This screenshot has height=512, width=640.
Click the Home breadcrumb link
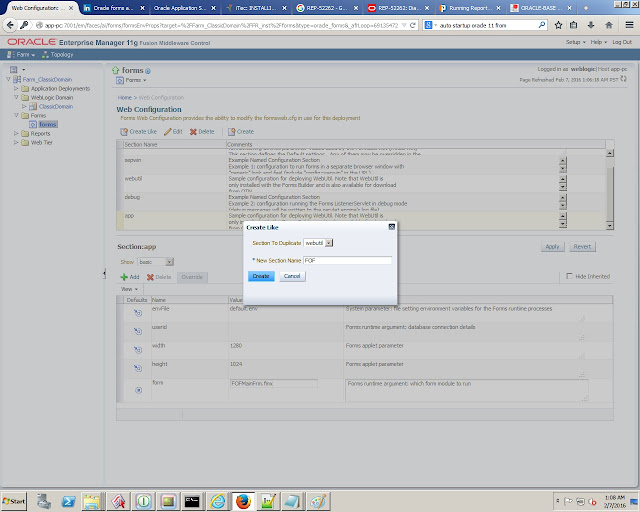point(124,98)
